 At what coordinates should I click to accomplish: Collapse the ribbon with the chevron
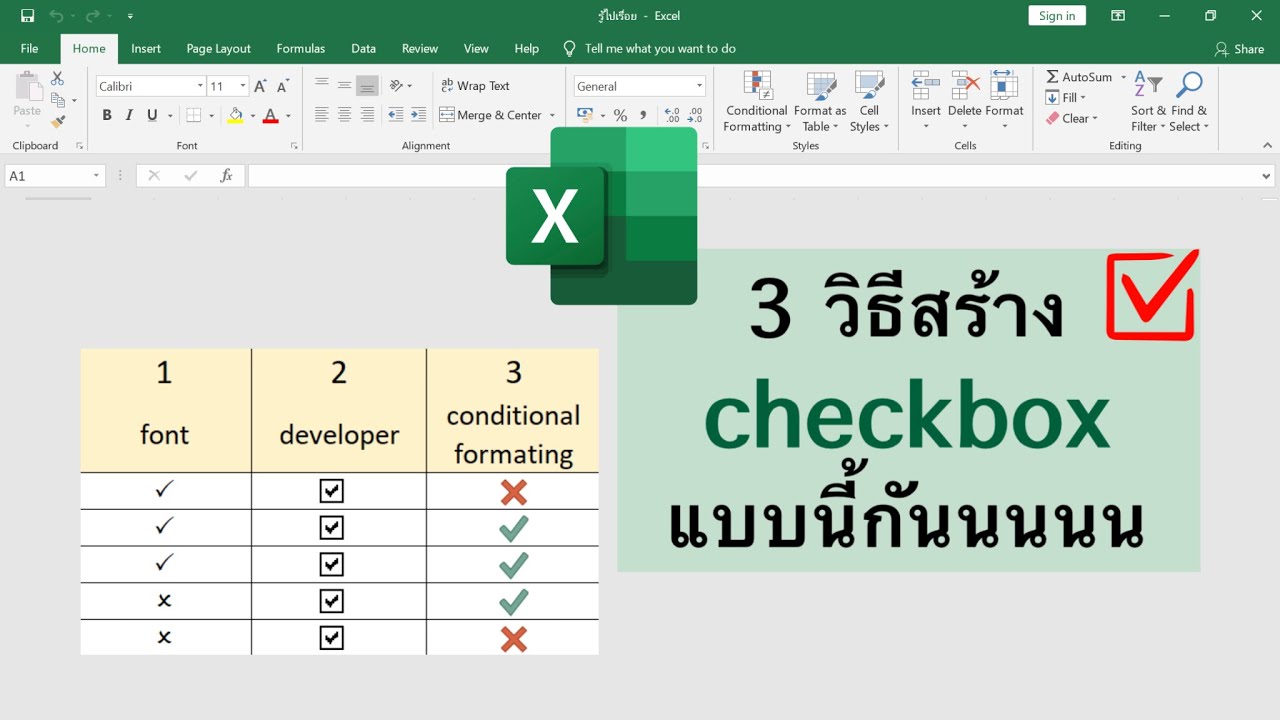1267,146
